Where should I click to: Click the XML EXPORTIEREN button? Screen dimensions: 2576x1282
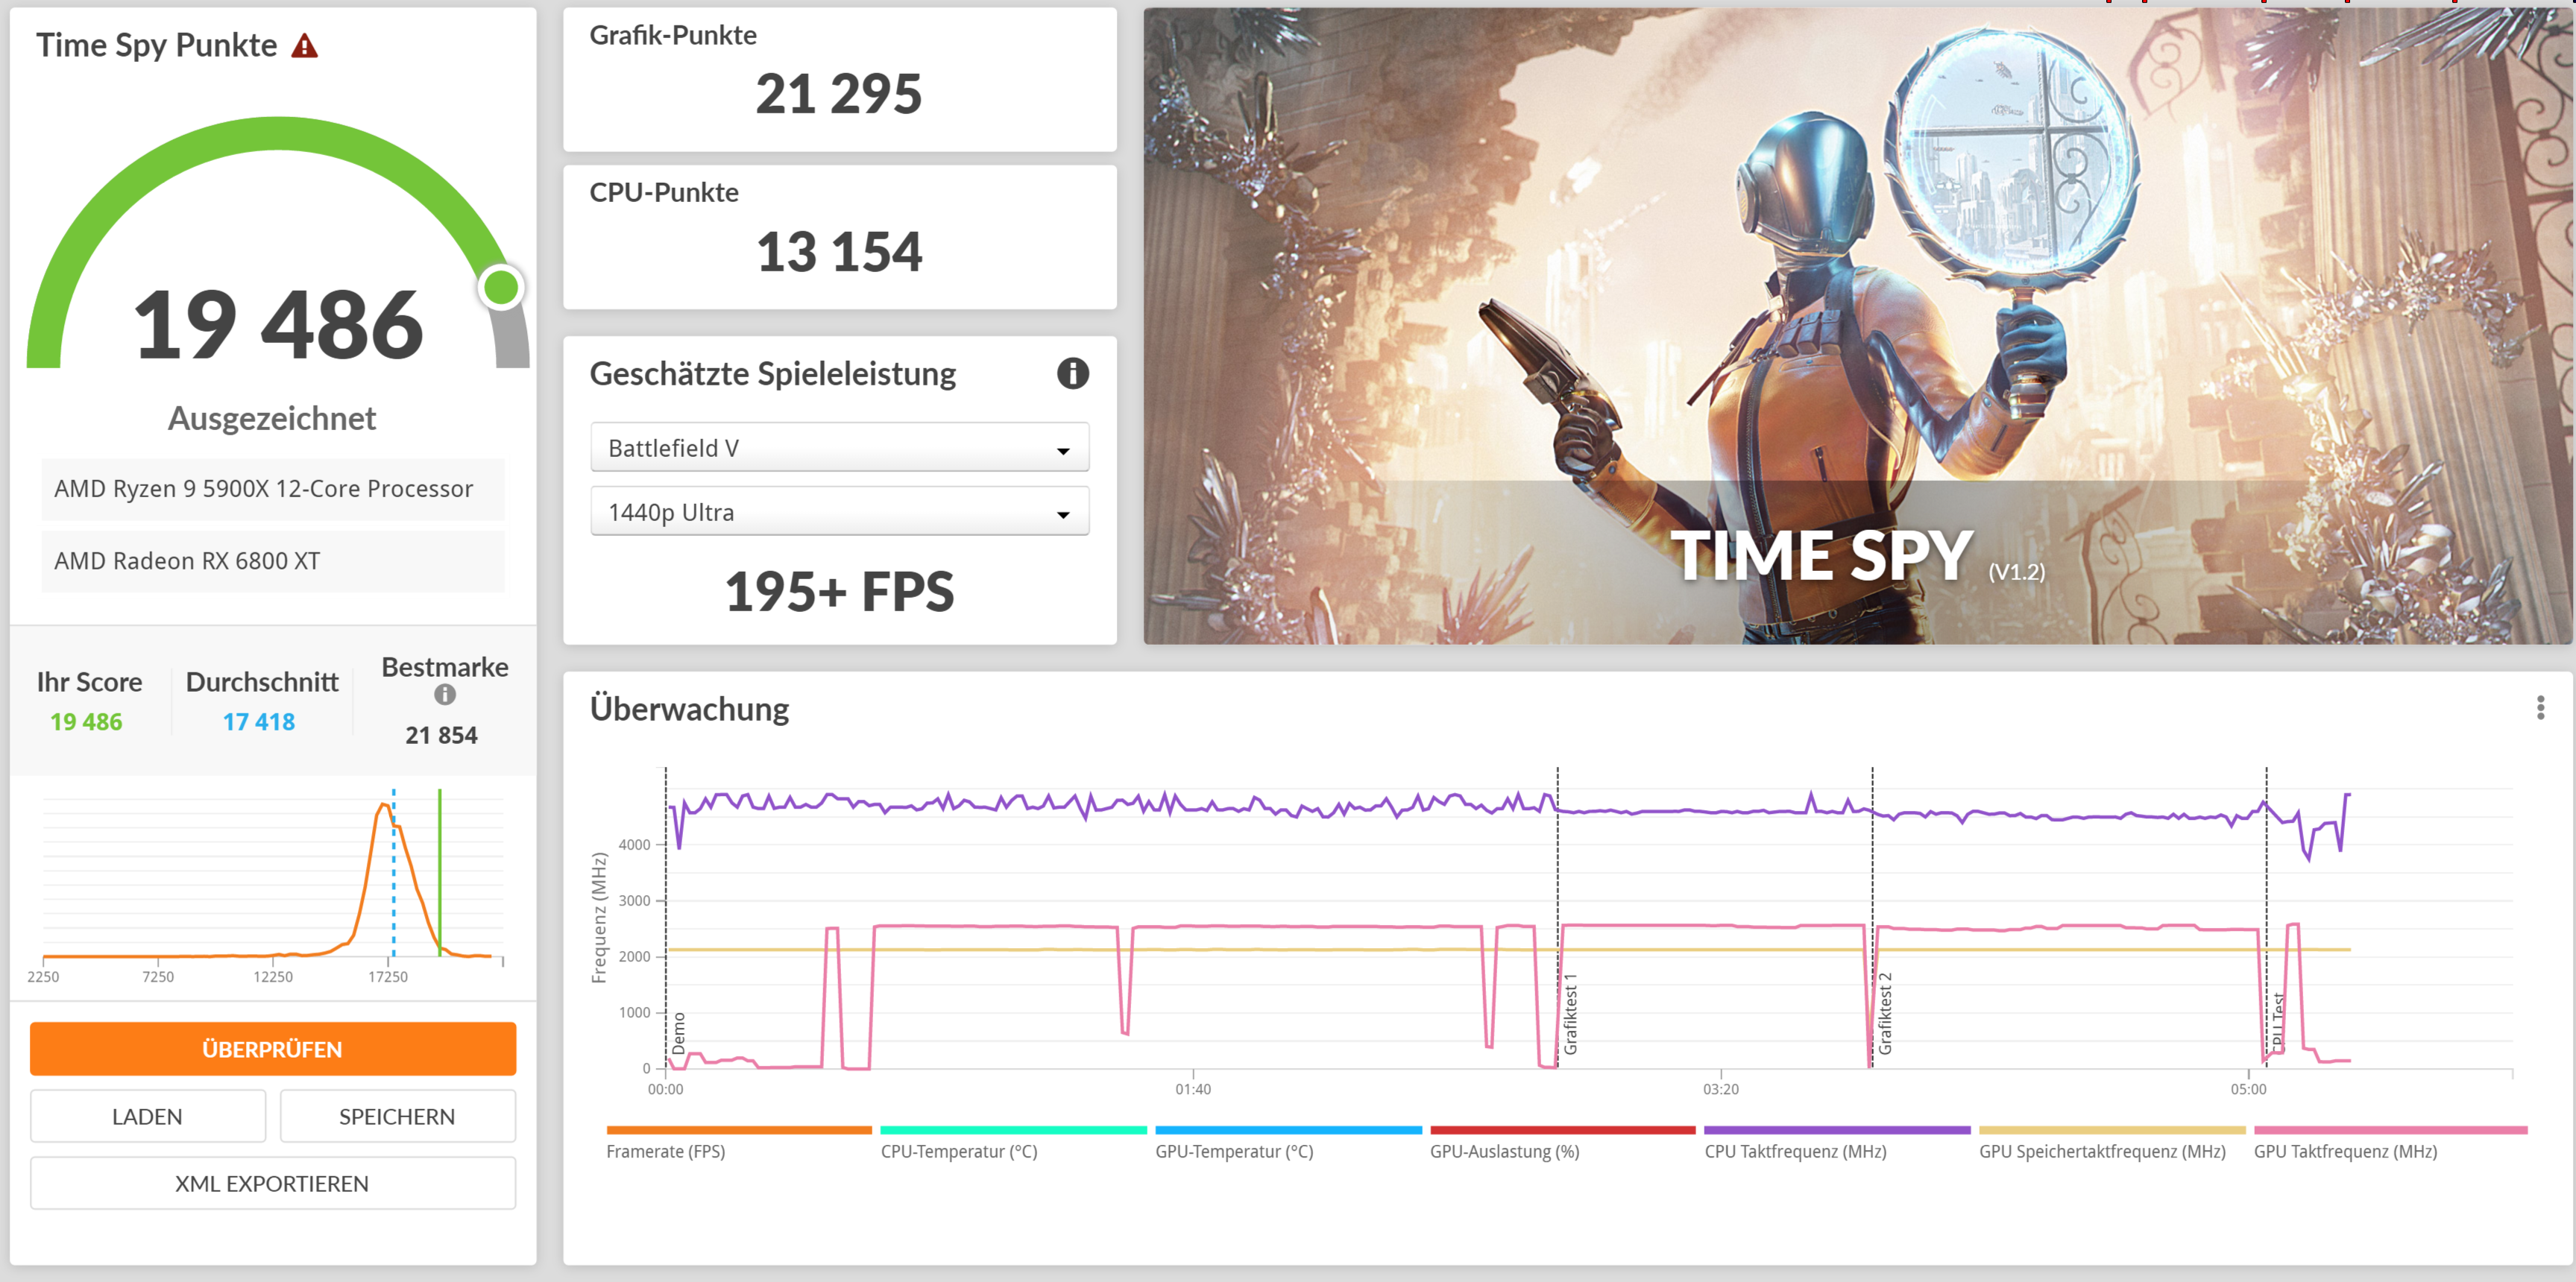pyautogui.click(x=272, y=1183)
